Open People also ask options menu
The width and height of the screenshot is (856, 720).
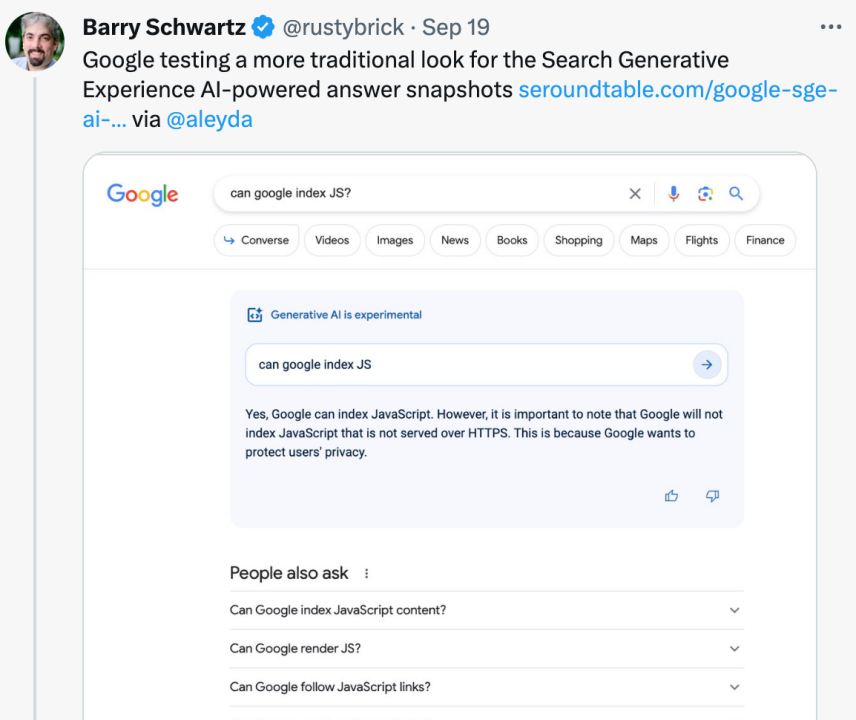(x=367, y=574)
